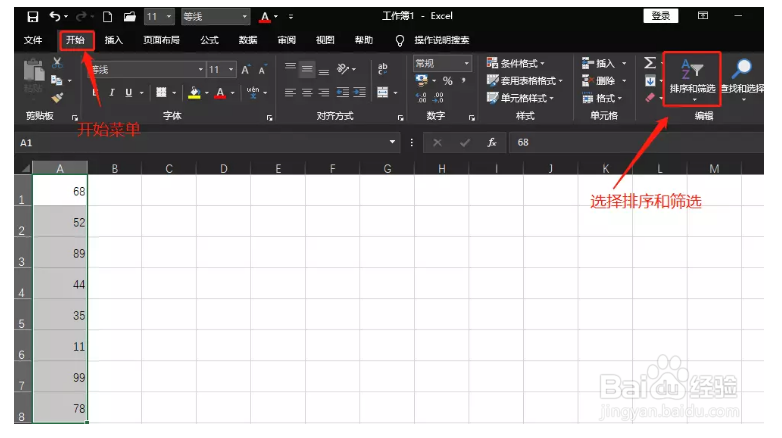Open 条件格式 conditional formatting menu

pyautogui.click(x=516, y=63)
